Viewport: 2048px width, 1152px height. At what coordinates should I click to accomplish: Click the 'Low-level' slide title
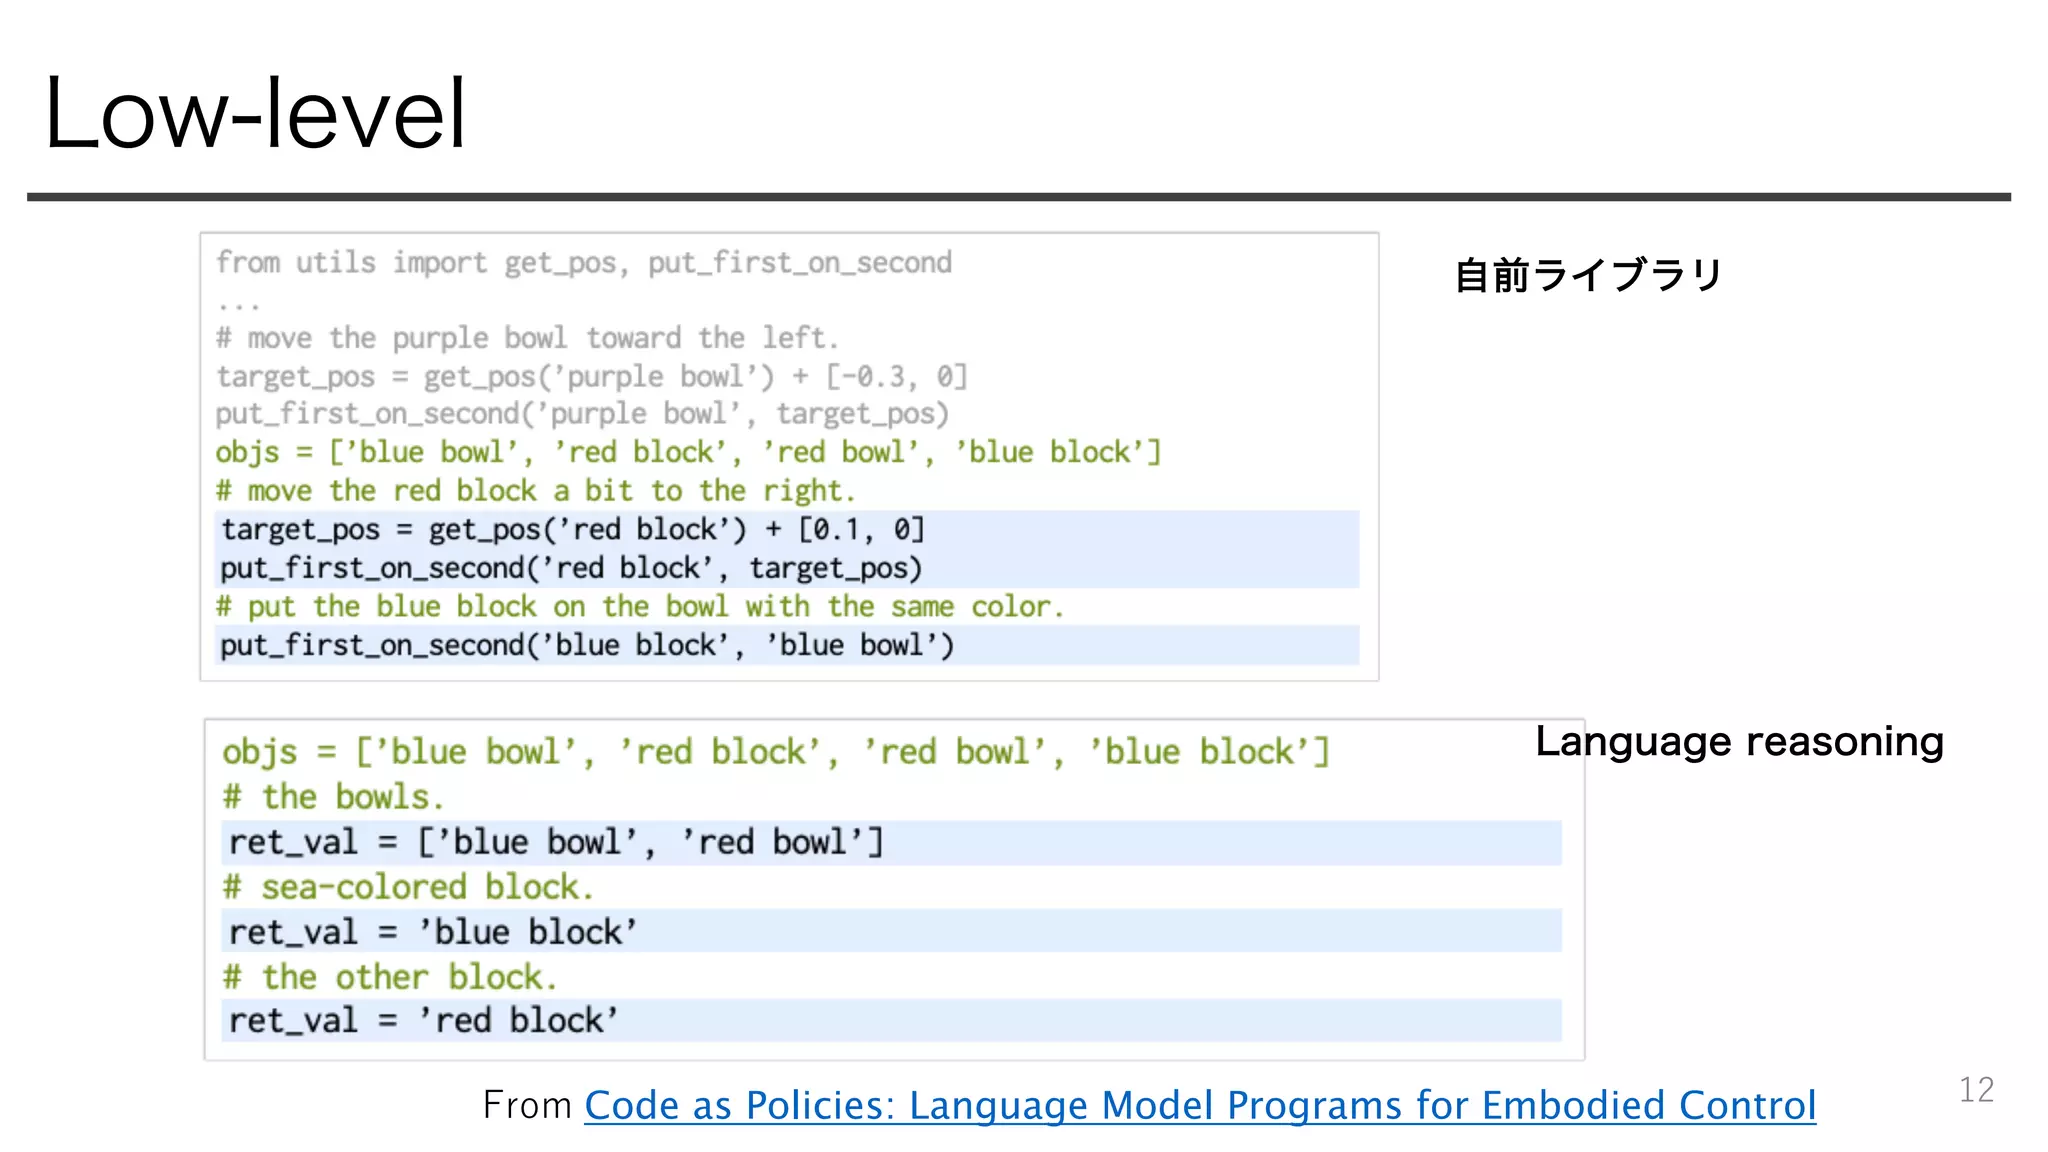256,113
